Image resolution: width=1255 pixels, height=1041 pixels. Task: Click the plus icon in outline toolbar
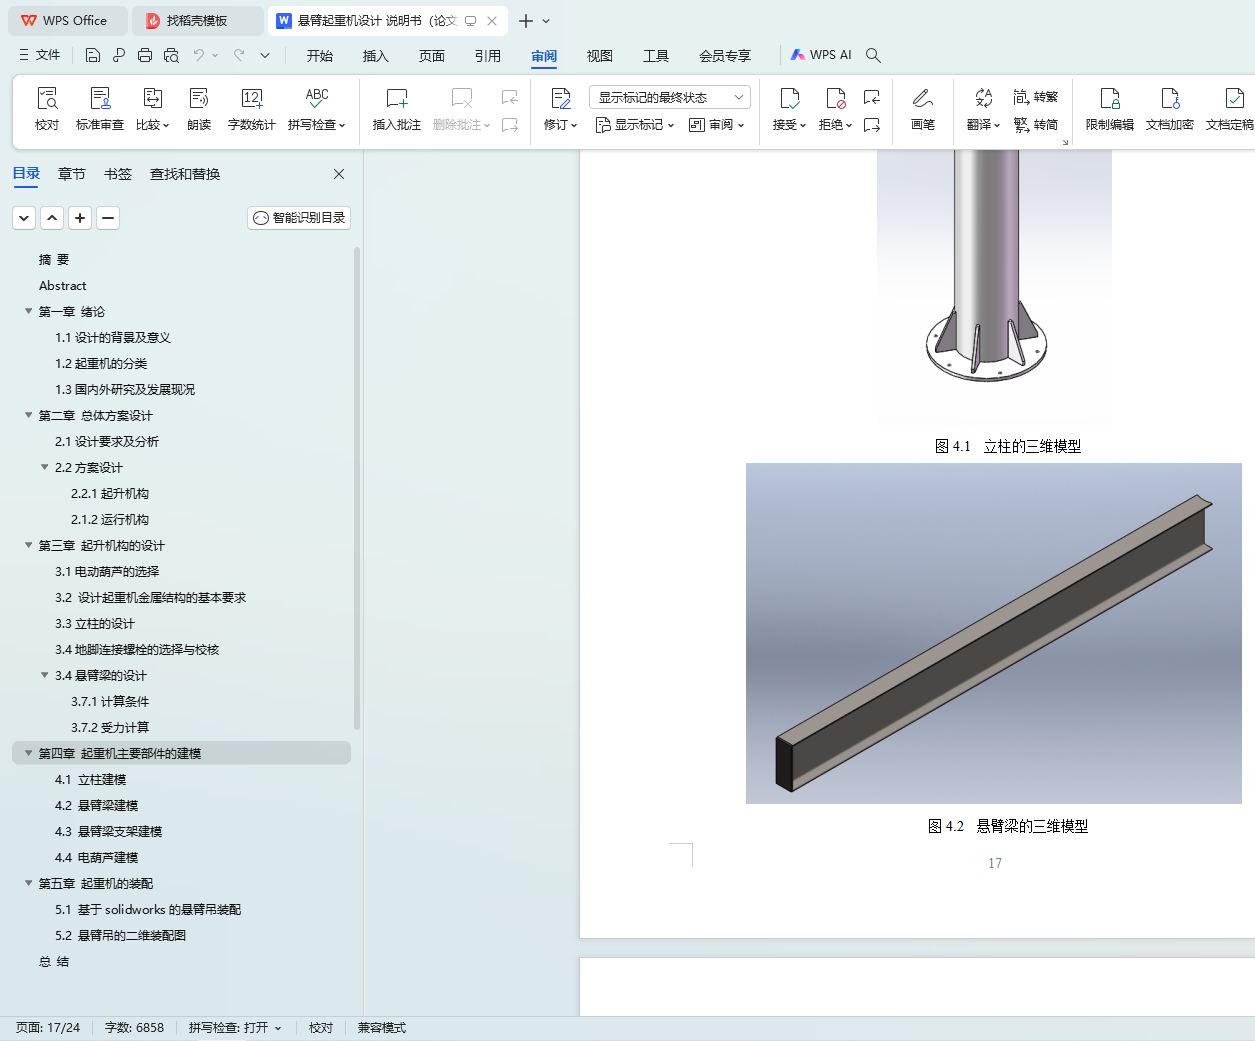point(80,217)
